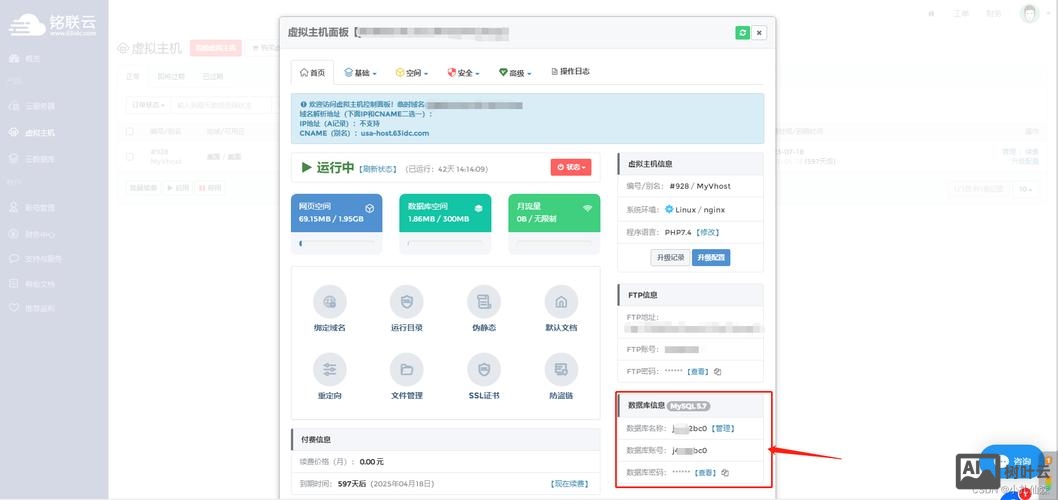Open the red 状态 dropdown button

click(571, 167)
